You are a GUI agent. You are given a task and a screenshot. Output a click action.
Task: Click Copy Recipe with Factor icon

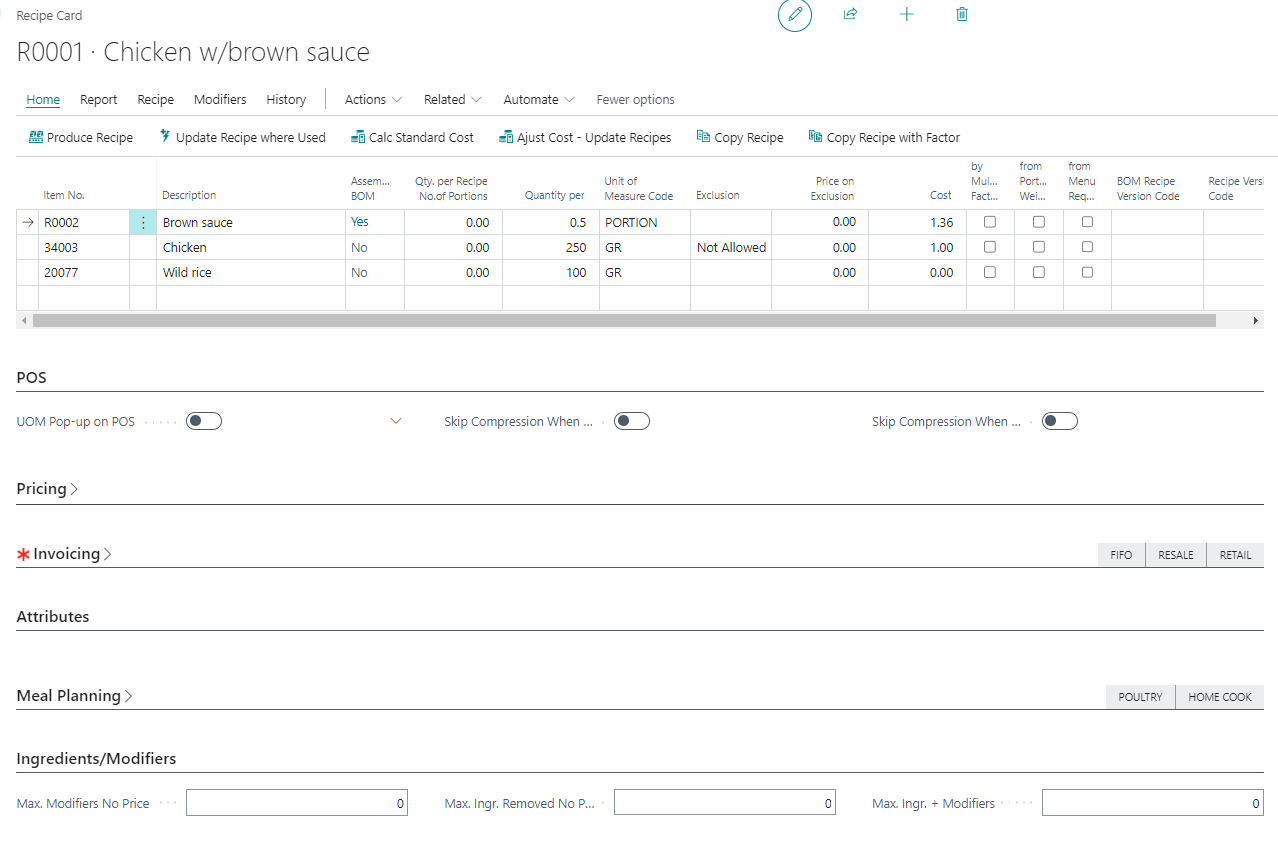815,137
